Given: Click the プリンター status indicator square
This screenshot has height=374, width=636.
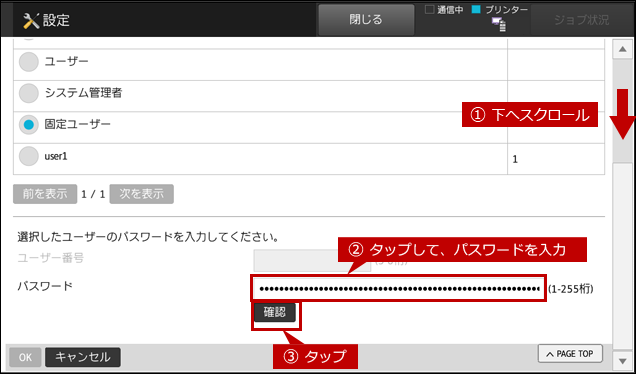Looking at the screenshot, I should point(476,9).
